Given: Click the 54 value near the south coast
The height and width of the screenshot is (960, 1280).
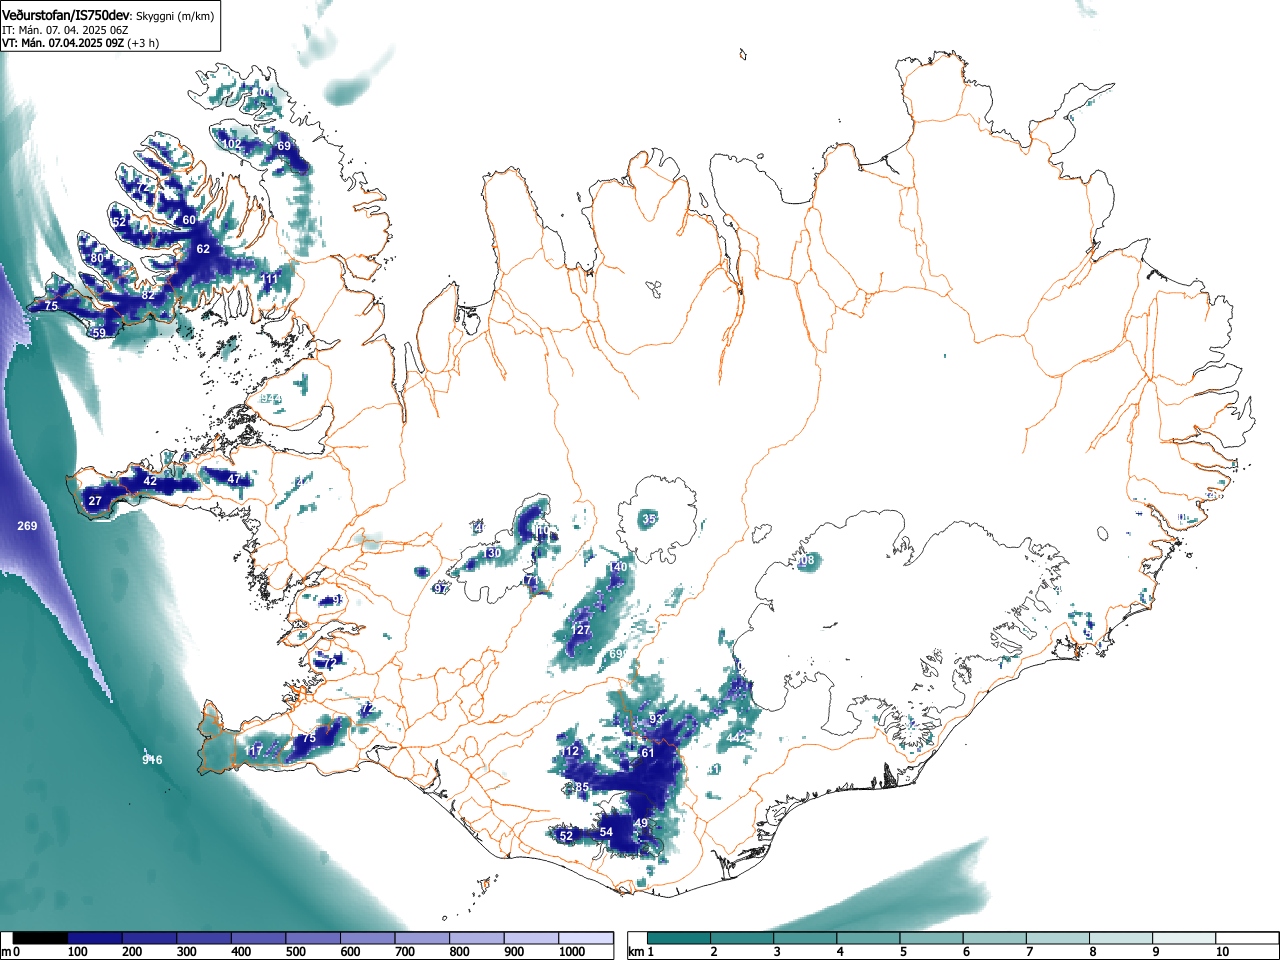Looking at the screenshot, I should coord(606,832).
